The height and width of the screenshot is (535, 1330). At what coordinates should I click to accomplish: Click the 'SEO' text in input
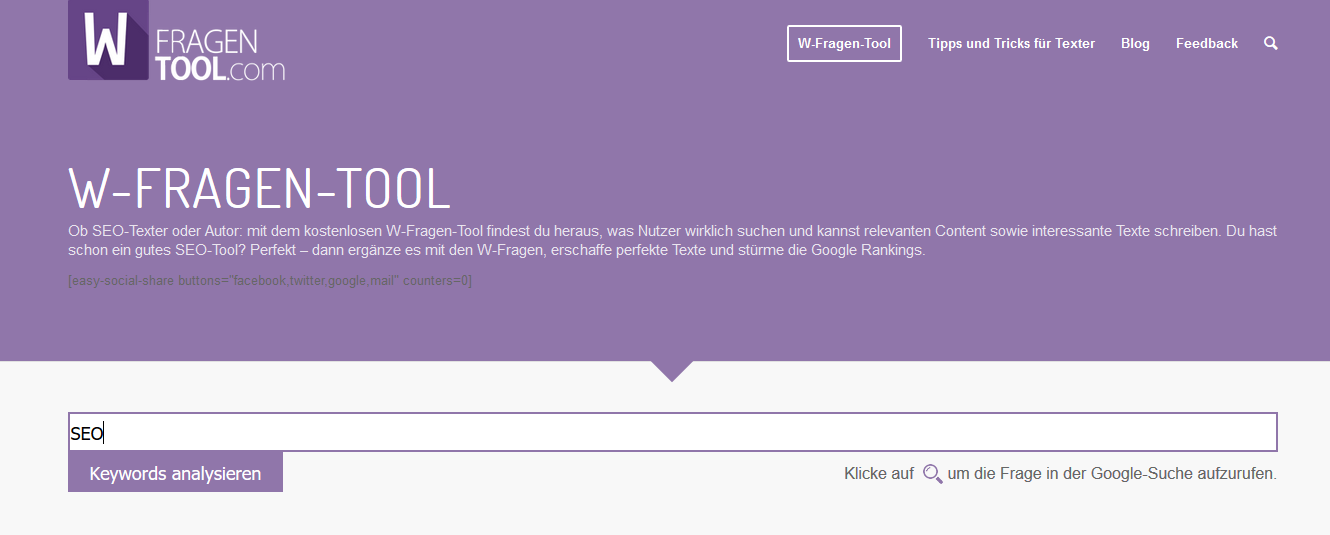pos(86,433)
